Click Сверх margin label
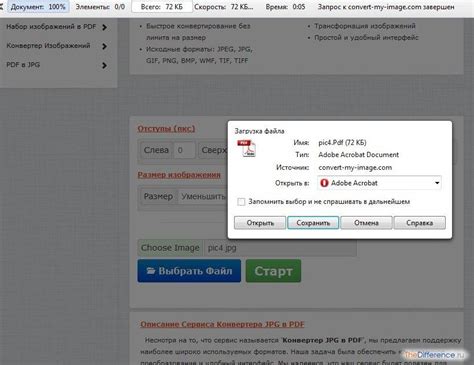Viewport: 474px width, 365px height. pos(214,150)
